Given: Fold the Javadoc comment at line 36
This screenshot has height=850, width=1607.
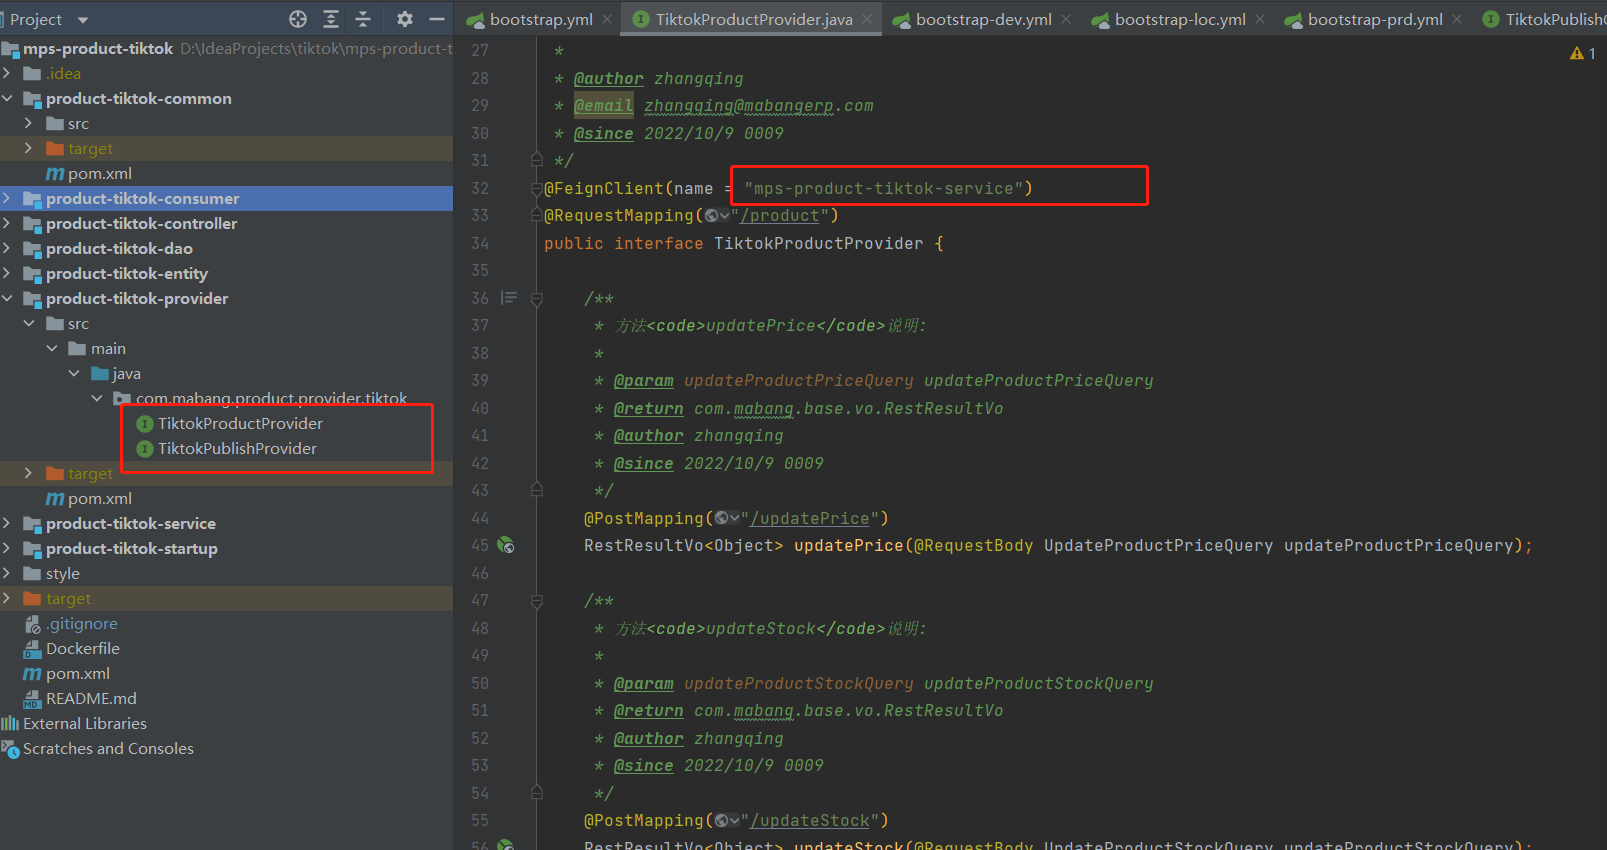Looking at the screenshot, I should (537, 299).
